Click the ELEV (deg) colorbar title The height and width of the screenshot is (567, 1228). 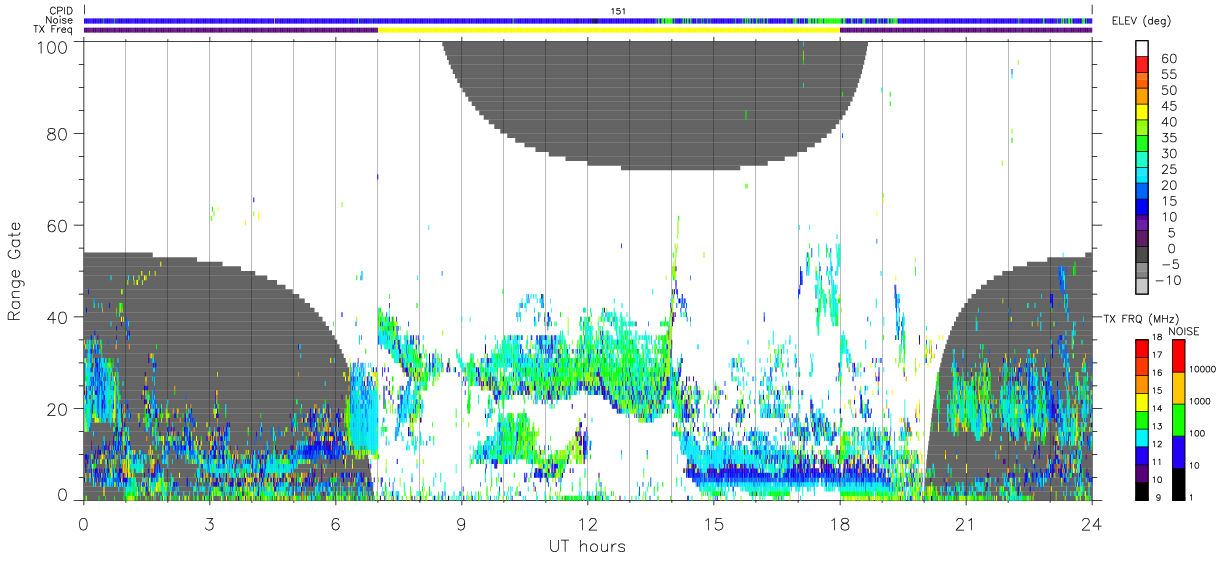pyautogui.click(x=1143, y=21)
